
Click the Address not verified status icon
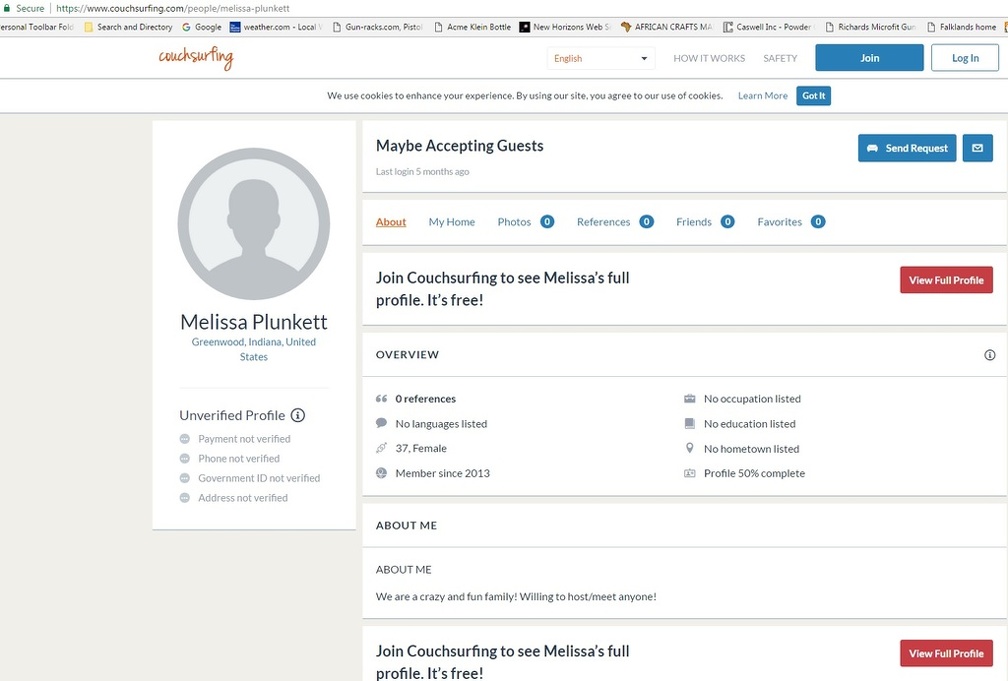[x=184, y=498]
